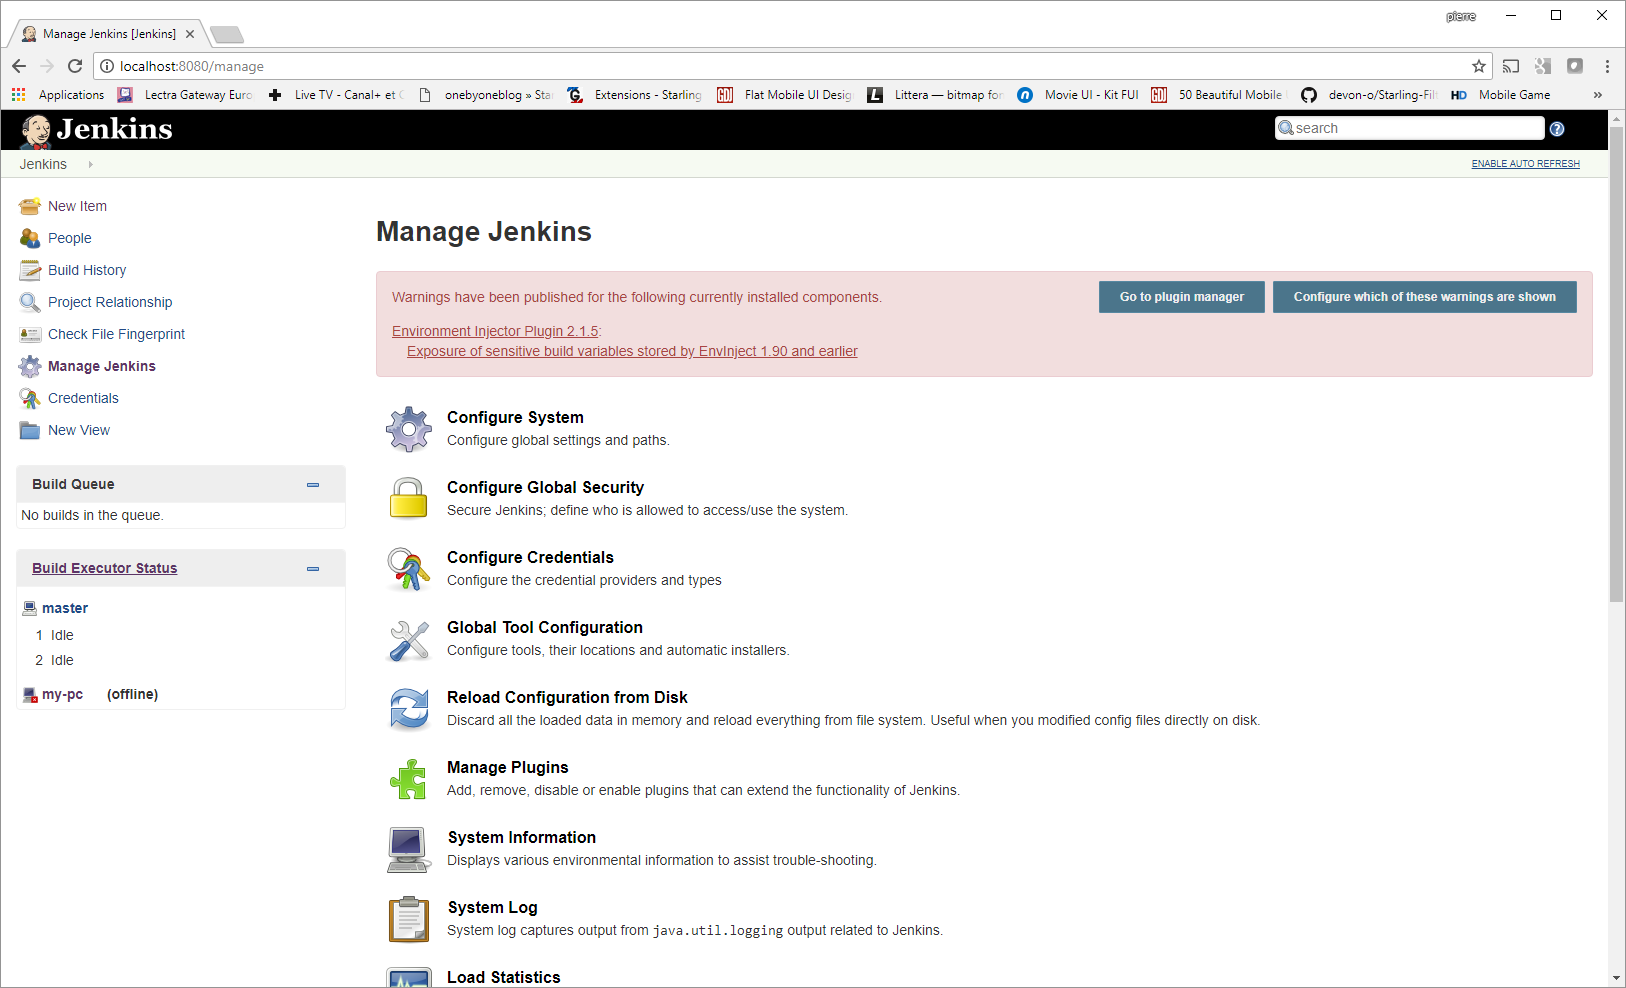The height and width of the screenshot is (988, 1626).
Task: Click the Reload Configuration from Disk icon
Action: click(x=409, y=709)
